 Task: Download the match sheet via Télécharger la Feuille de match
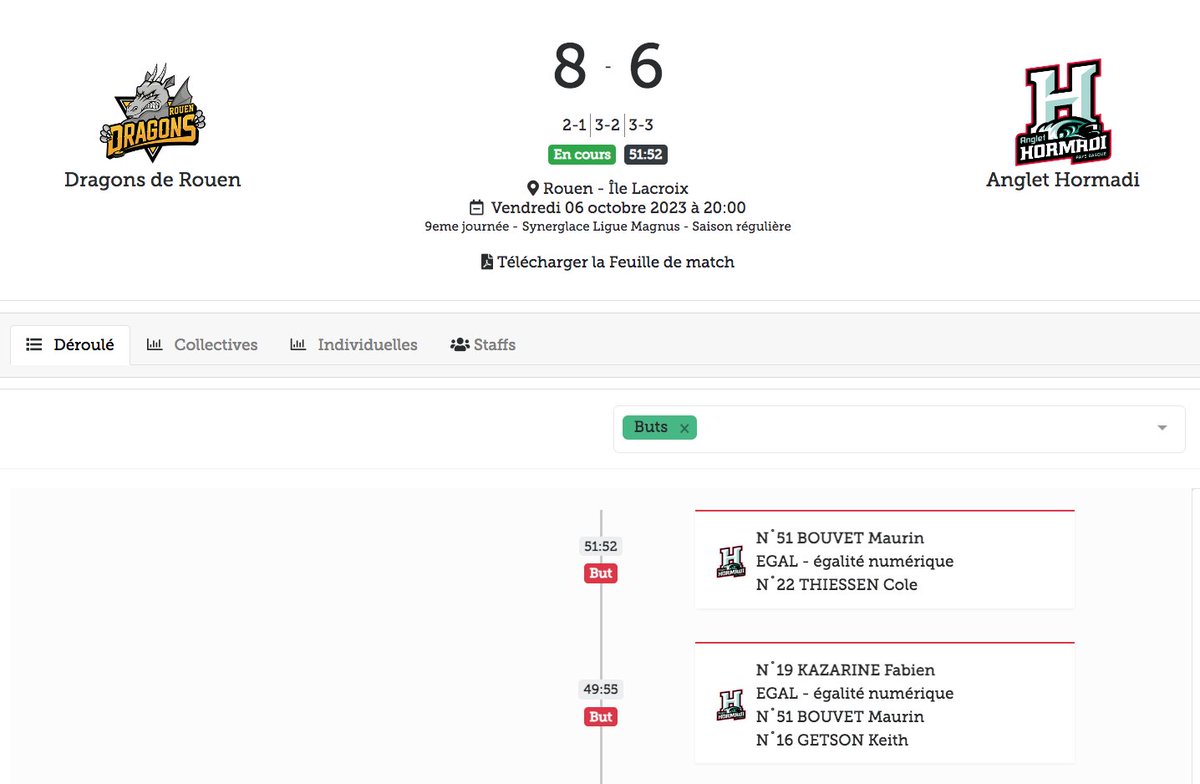(x=608, y=262)
